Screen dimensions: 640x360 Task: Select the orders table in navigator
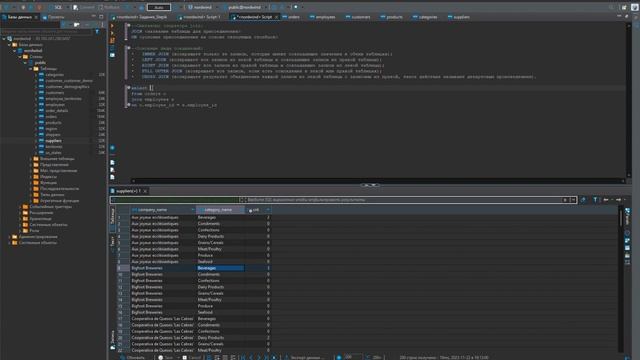coord(51,117)
